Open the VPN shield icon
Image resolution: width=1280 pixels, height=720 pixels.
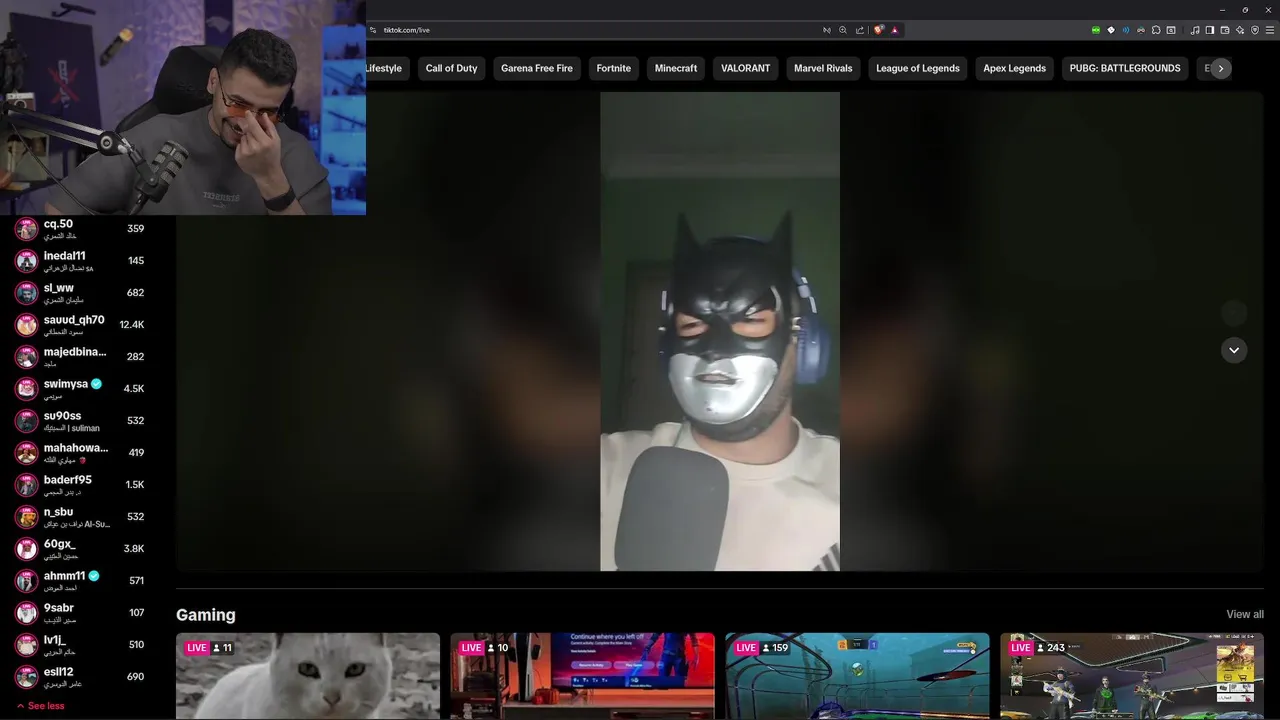1255,30
